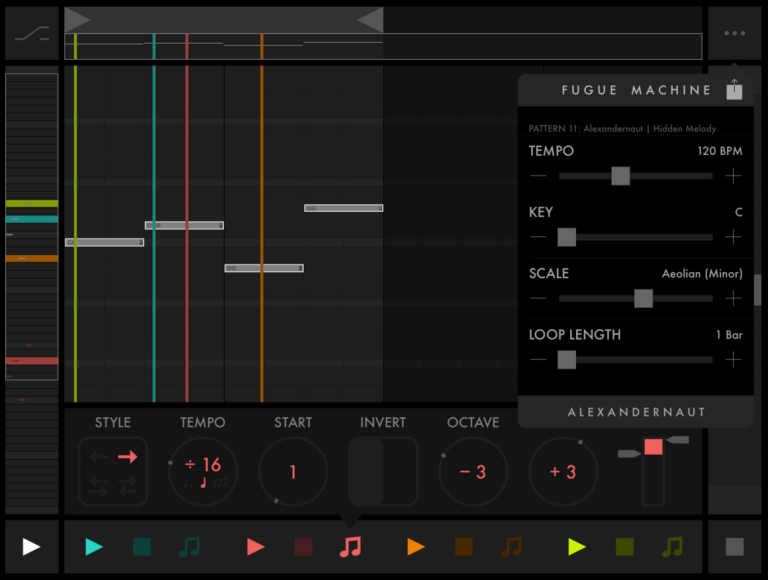Image resolution: width=768 pixels, height=580 pixels.
Task: Click the Aeolian (Minor) scale value
Action: [x=702, y=273]
